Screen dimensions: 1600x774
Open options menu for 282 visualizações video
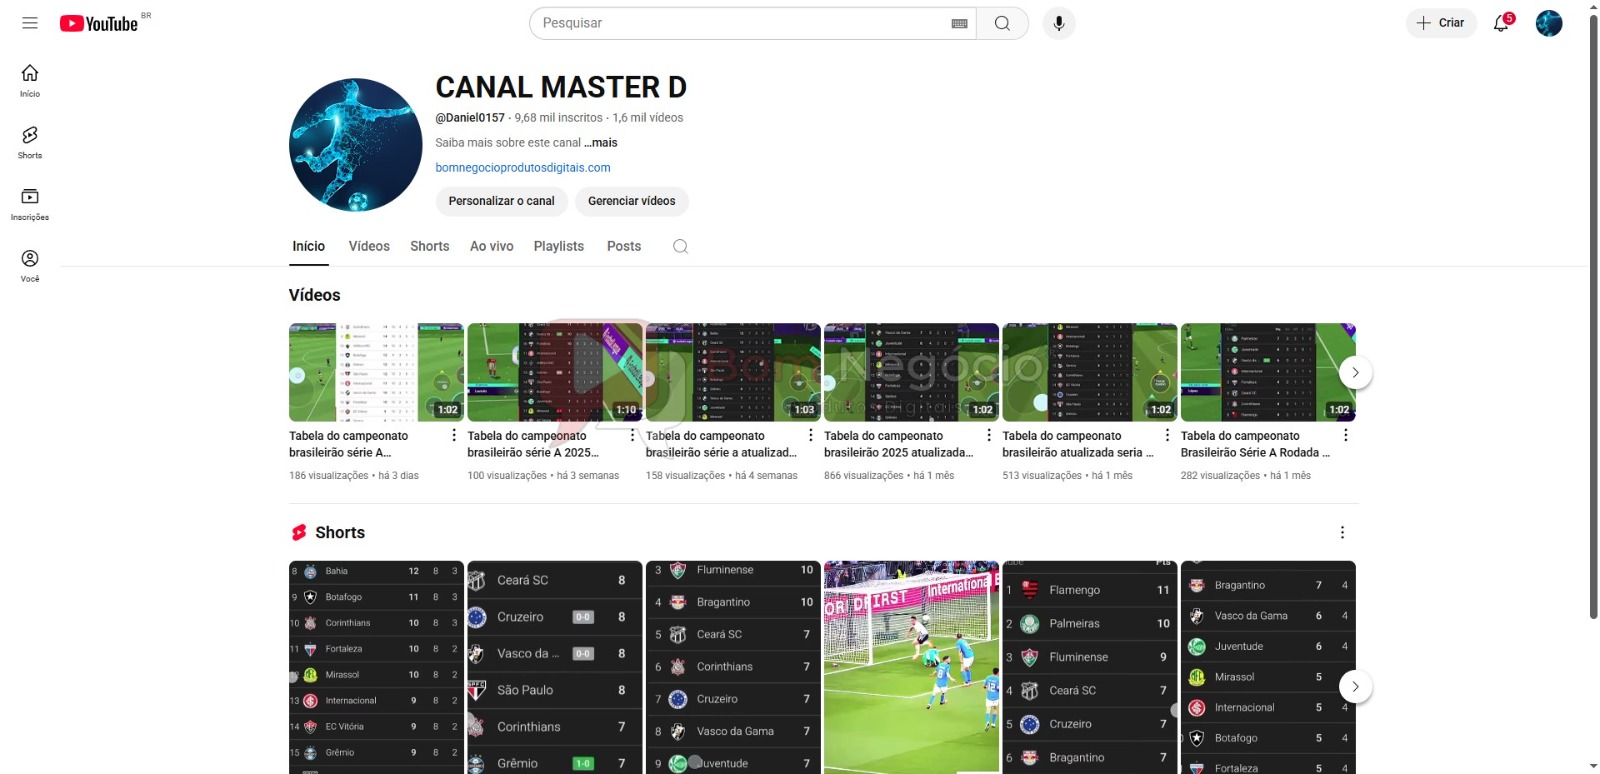(1346, 436)
